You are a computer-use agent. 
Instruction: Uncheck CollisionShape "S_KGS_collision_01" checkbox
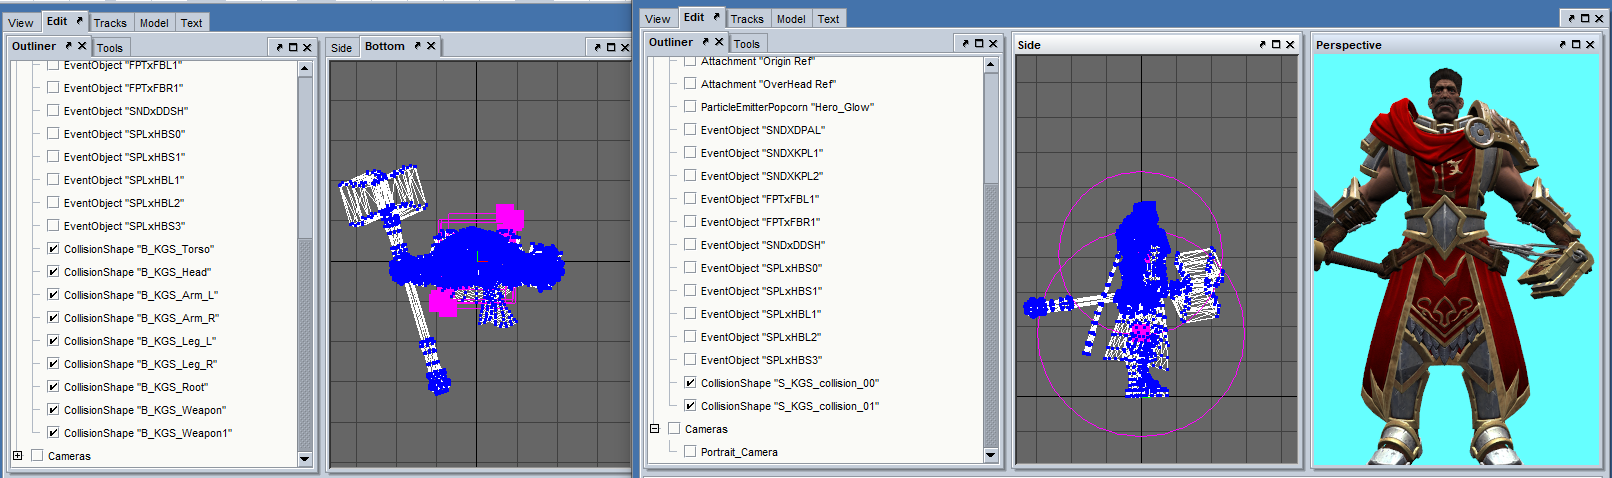coord(690,406)
